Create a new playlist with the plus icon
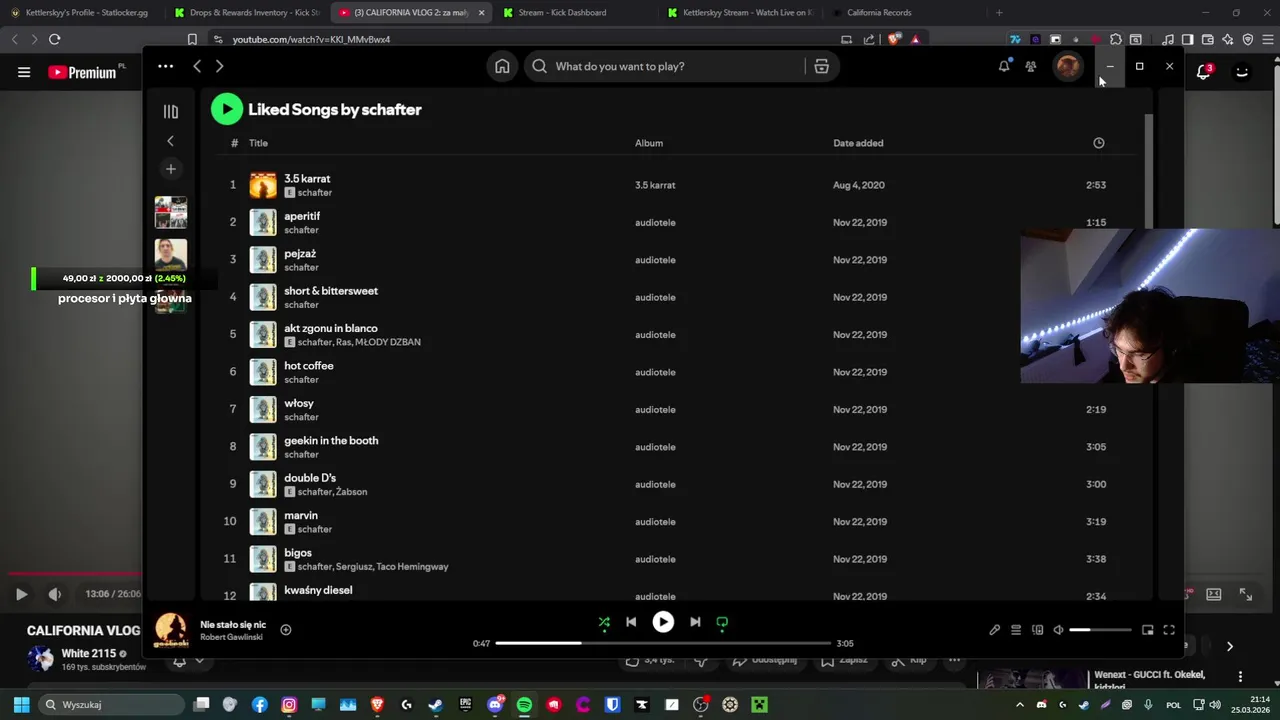Screen dimensions: 1280x720 (x=170, y=169)
